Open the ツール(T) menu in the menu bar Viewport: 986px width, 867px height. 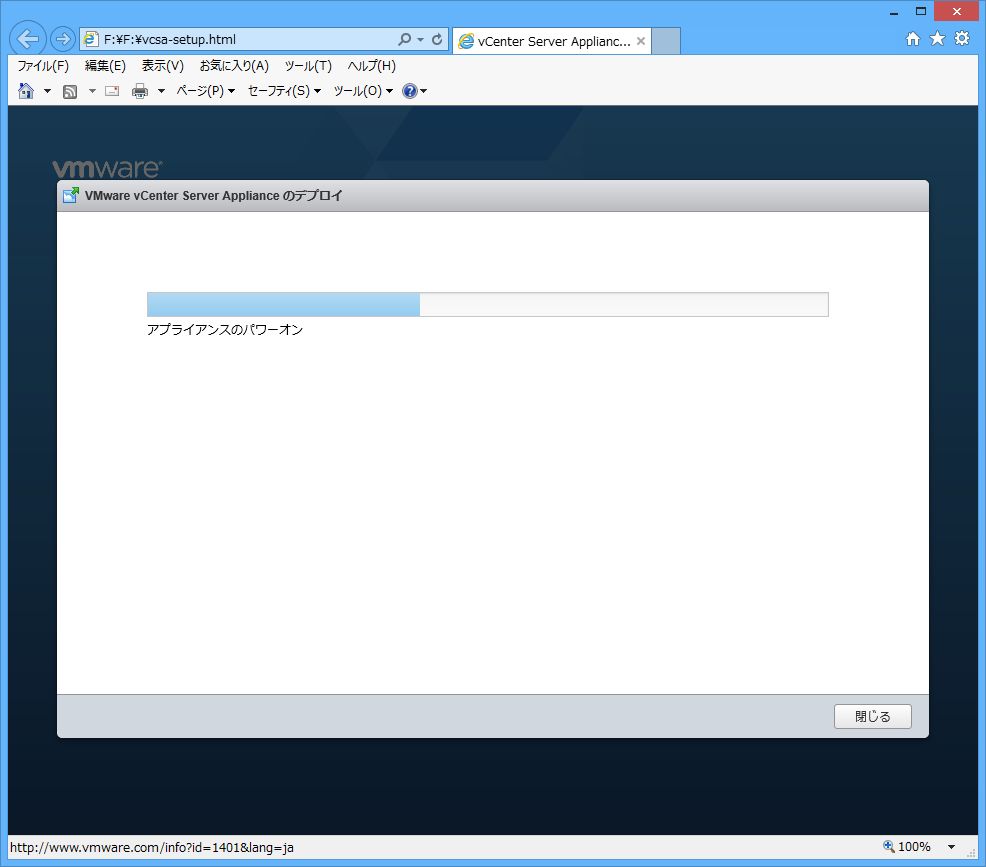[x=307, y=65]
